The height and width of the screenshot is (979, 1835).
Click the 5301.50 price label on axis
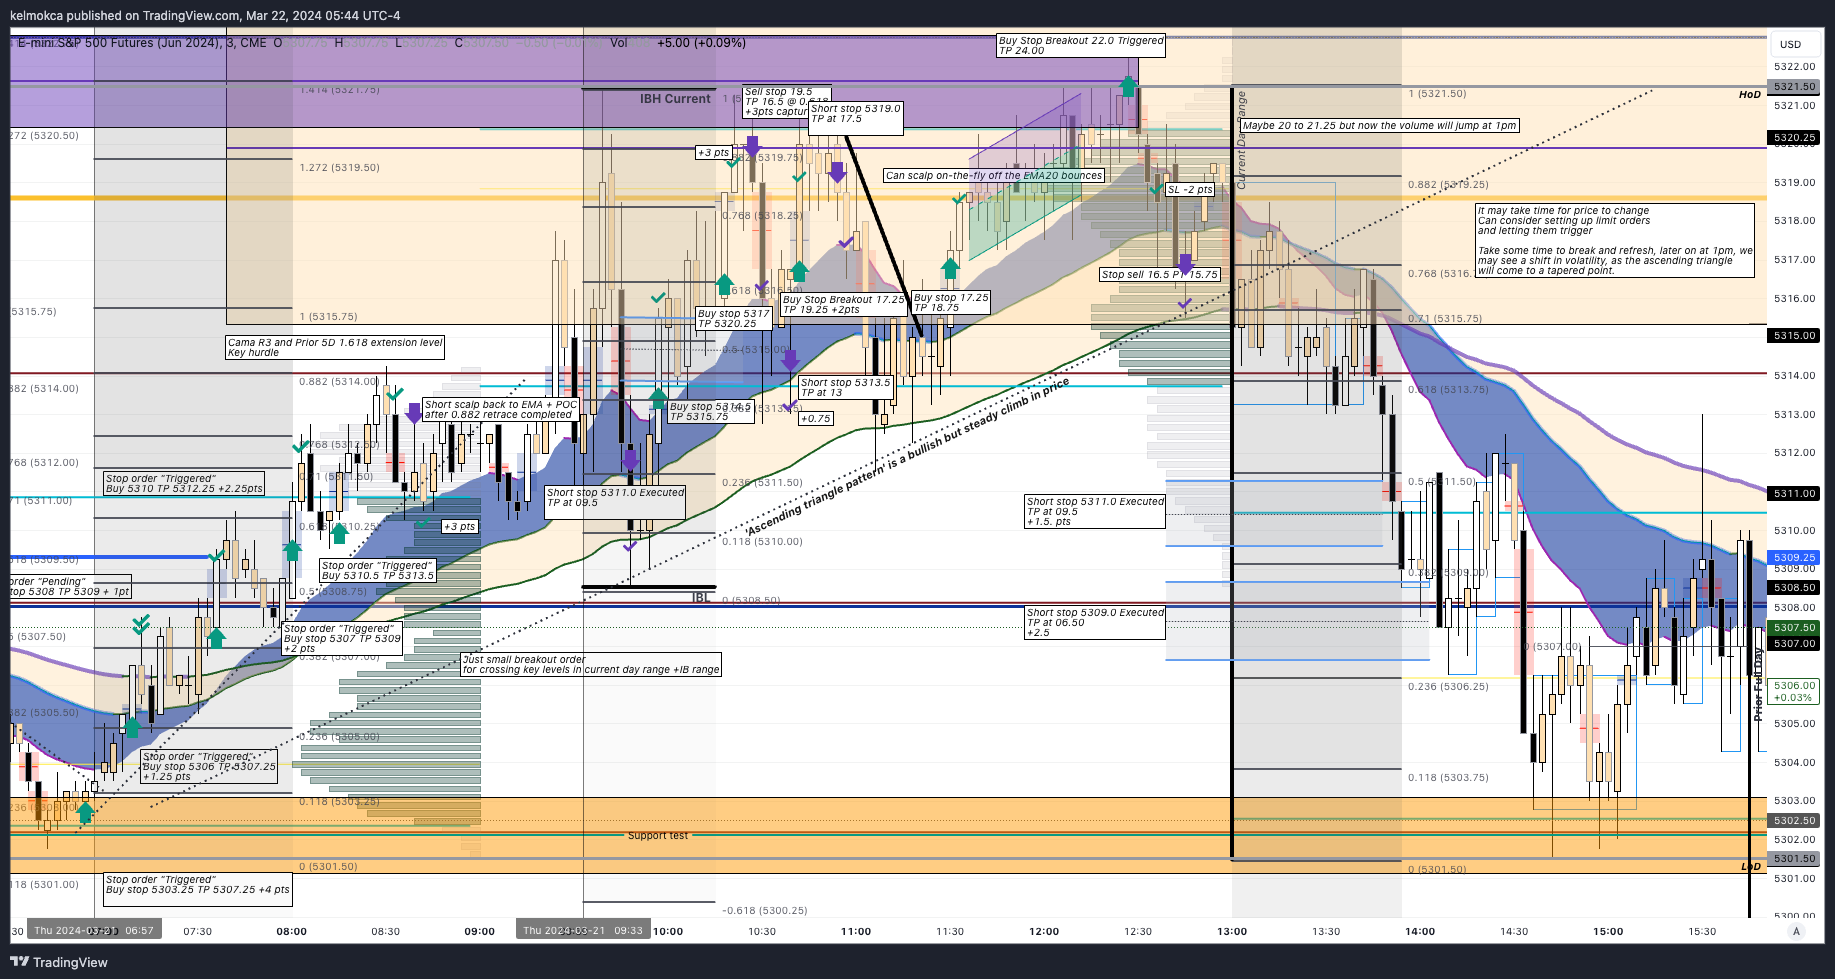point(1795,858)
